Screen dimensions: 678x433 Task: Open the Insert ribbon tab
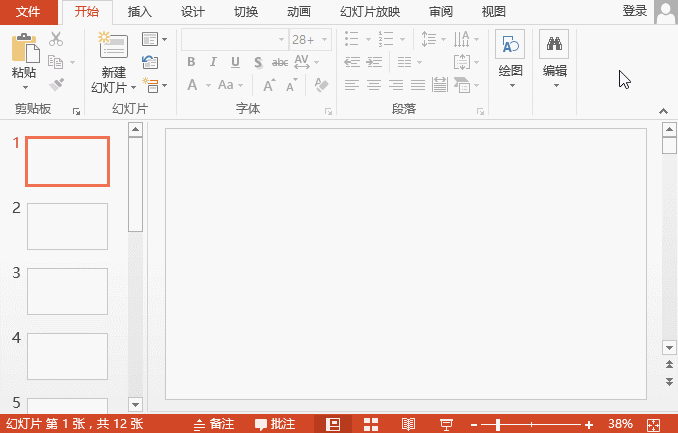coord(140,12)
